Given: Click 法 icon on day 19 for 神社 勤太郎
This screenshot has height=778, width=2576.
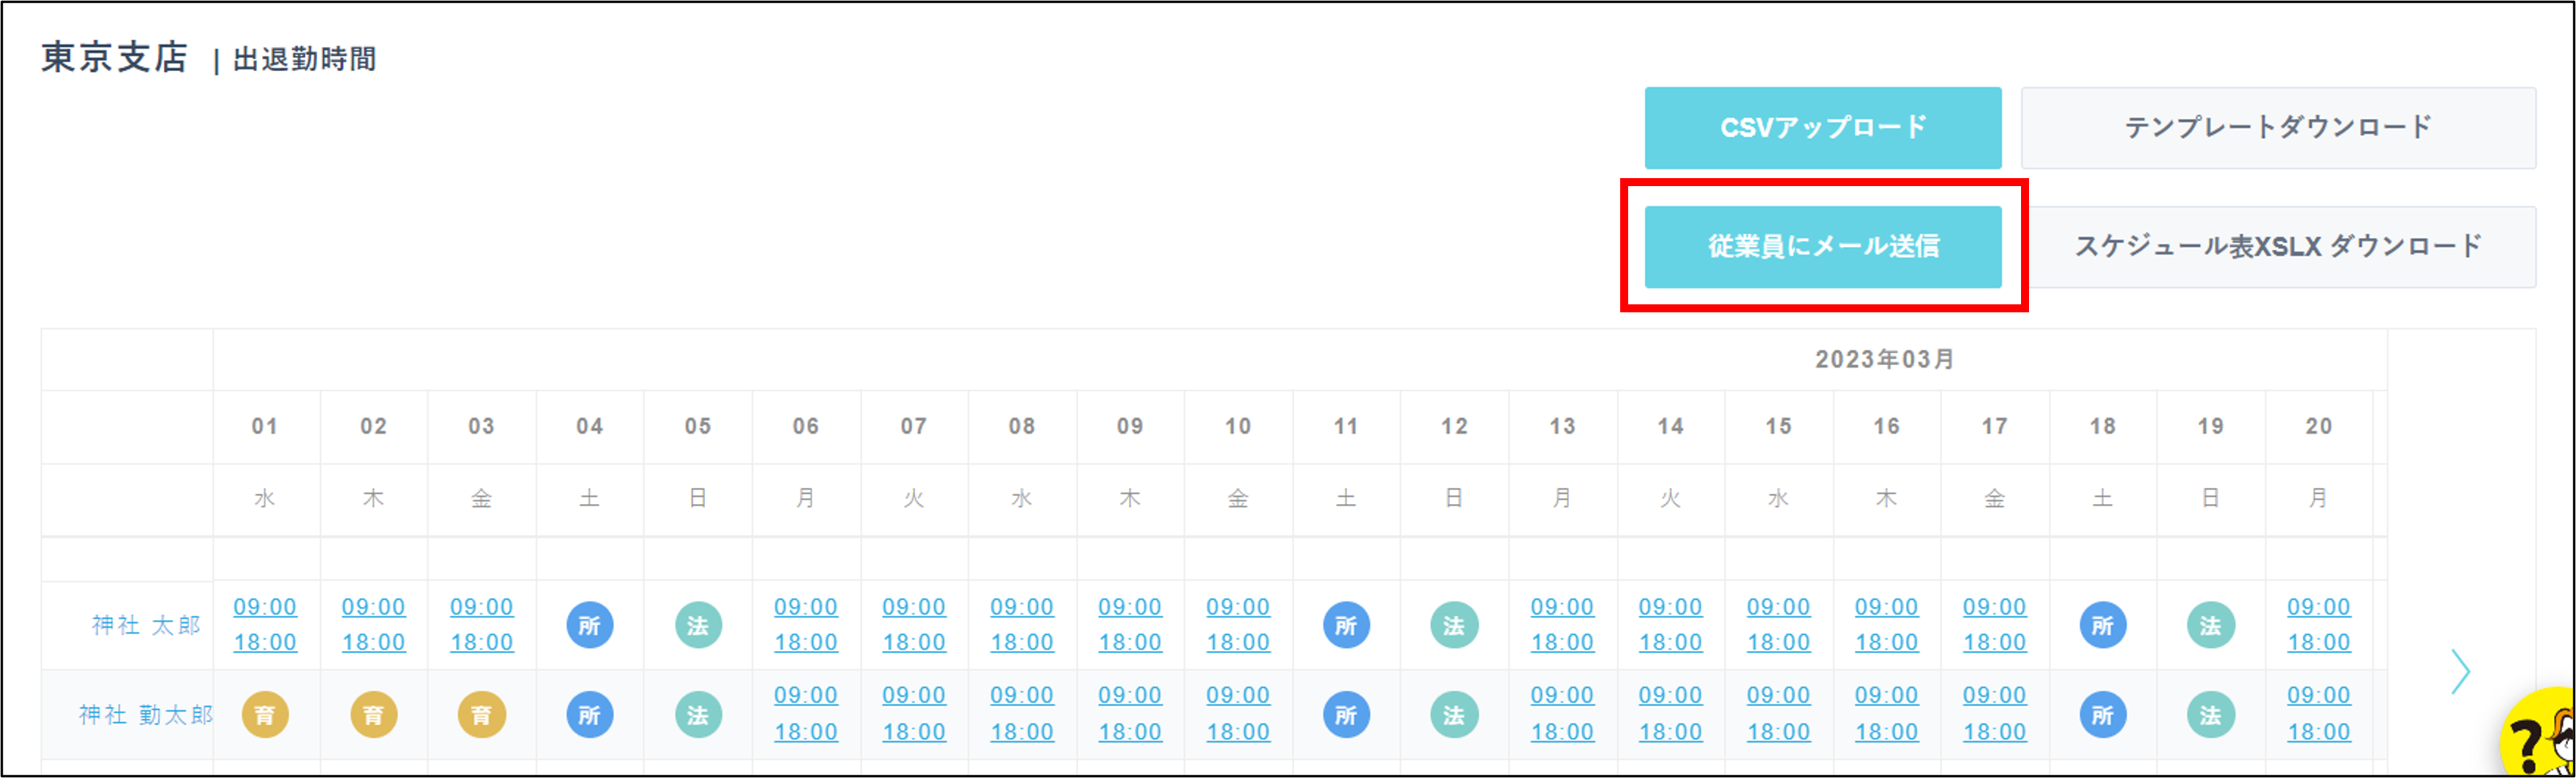Looking at the screenshot, I should 2210,715.
